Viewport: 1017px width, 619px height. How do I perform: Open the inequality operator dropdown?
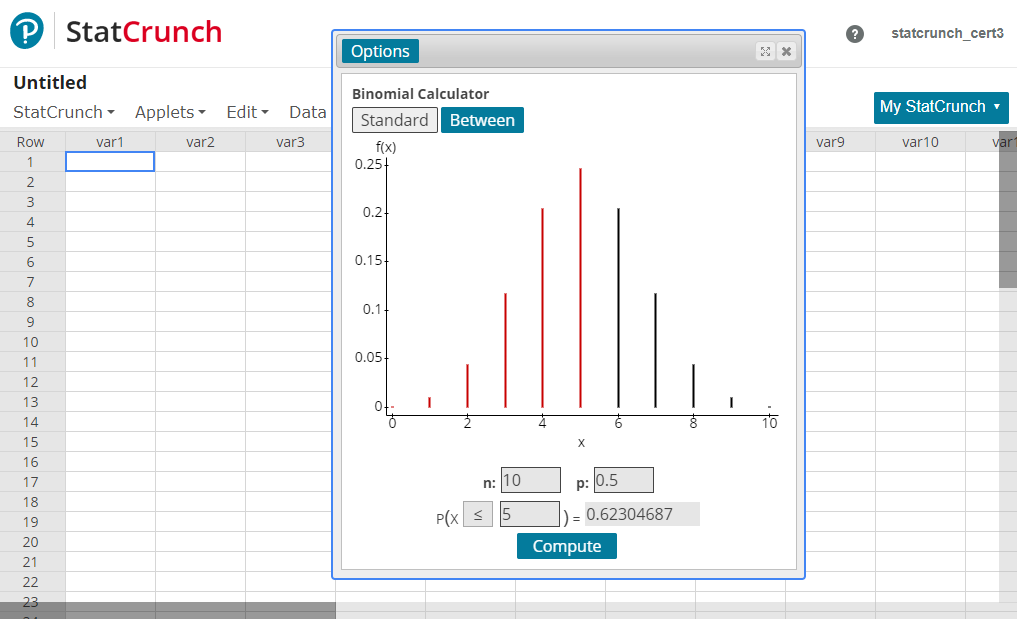pyautogui.click(x=477, y=515)
